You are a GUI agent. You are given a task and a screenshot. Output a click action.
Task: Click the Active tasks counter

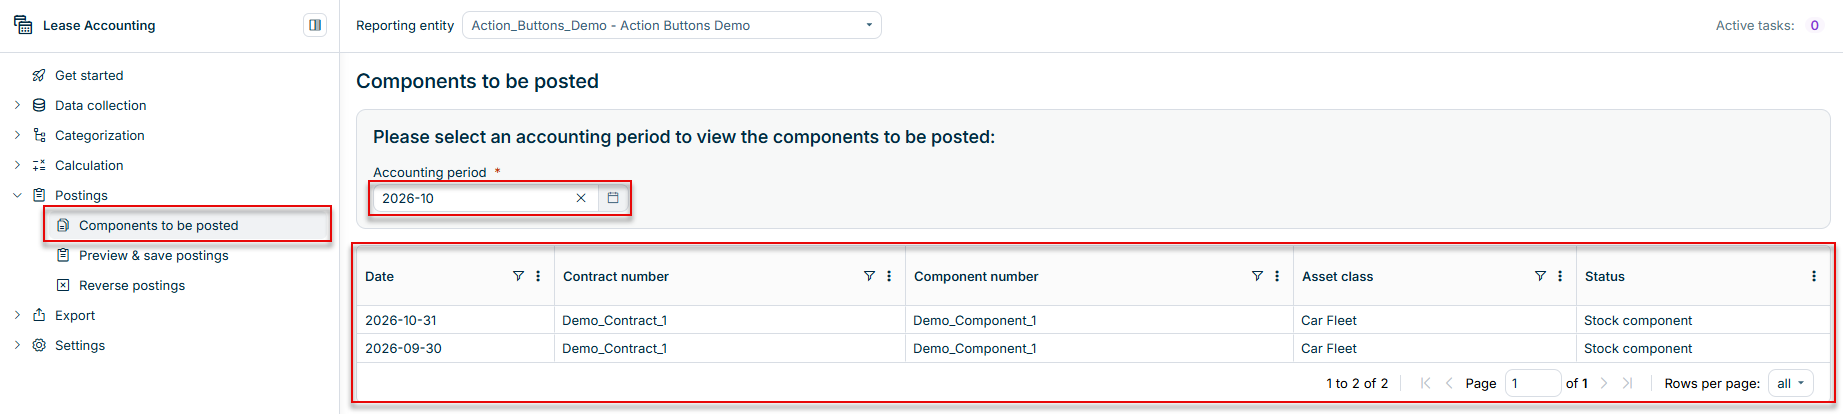[x=1815, y=25]
